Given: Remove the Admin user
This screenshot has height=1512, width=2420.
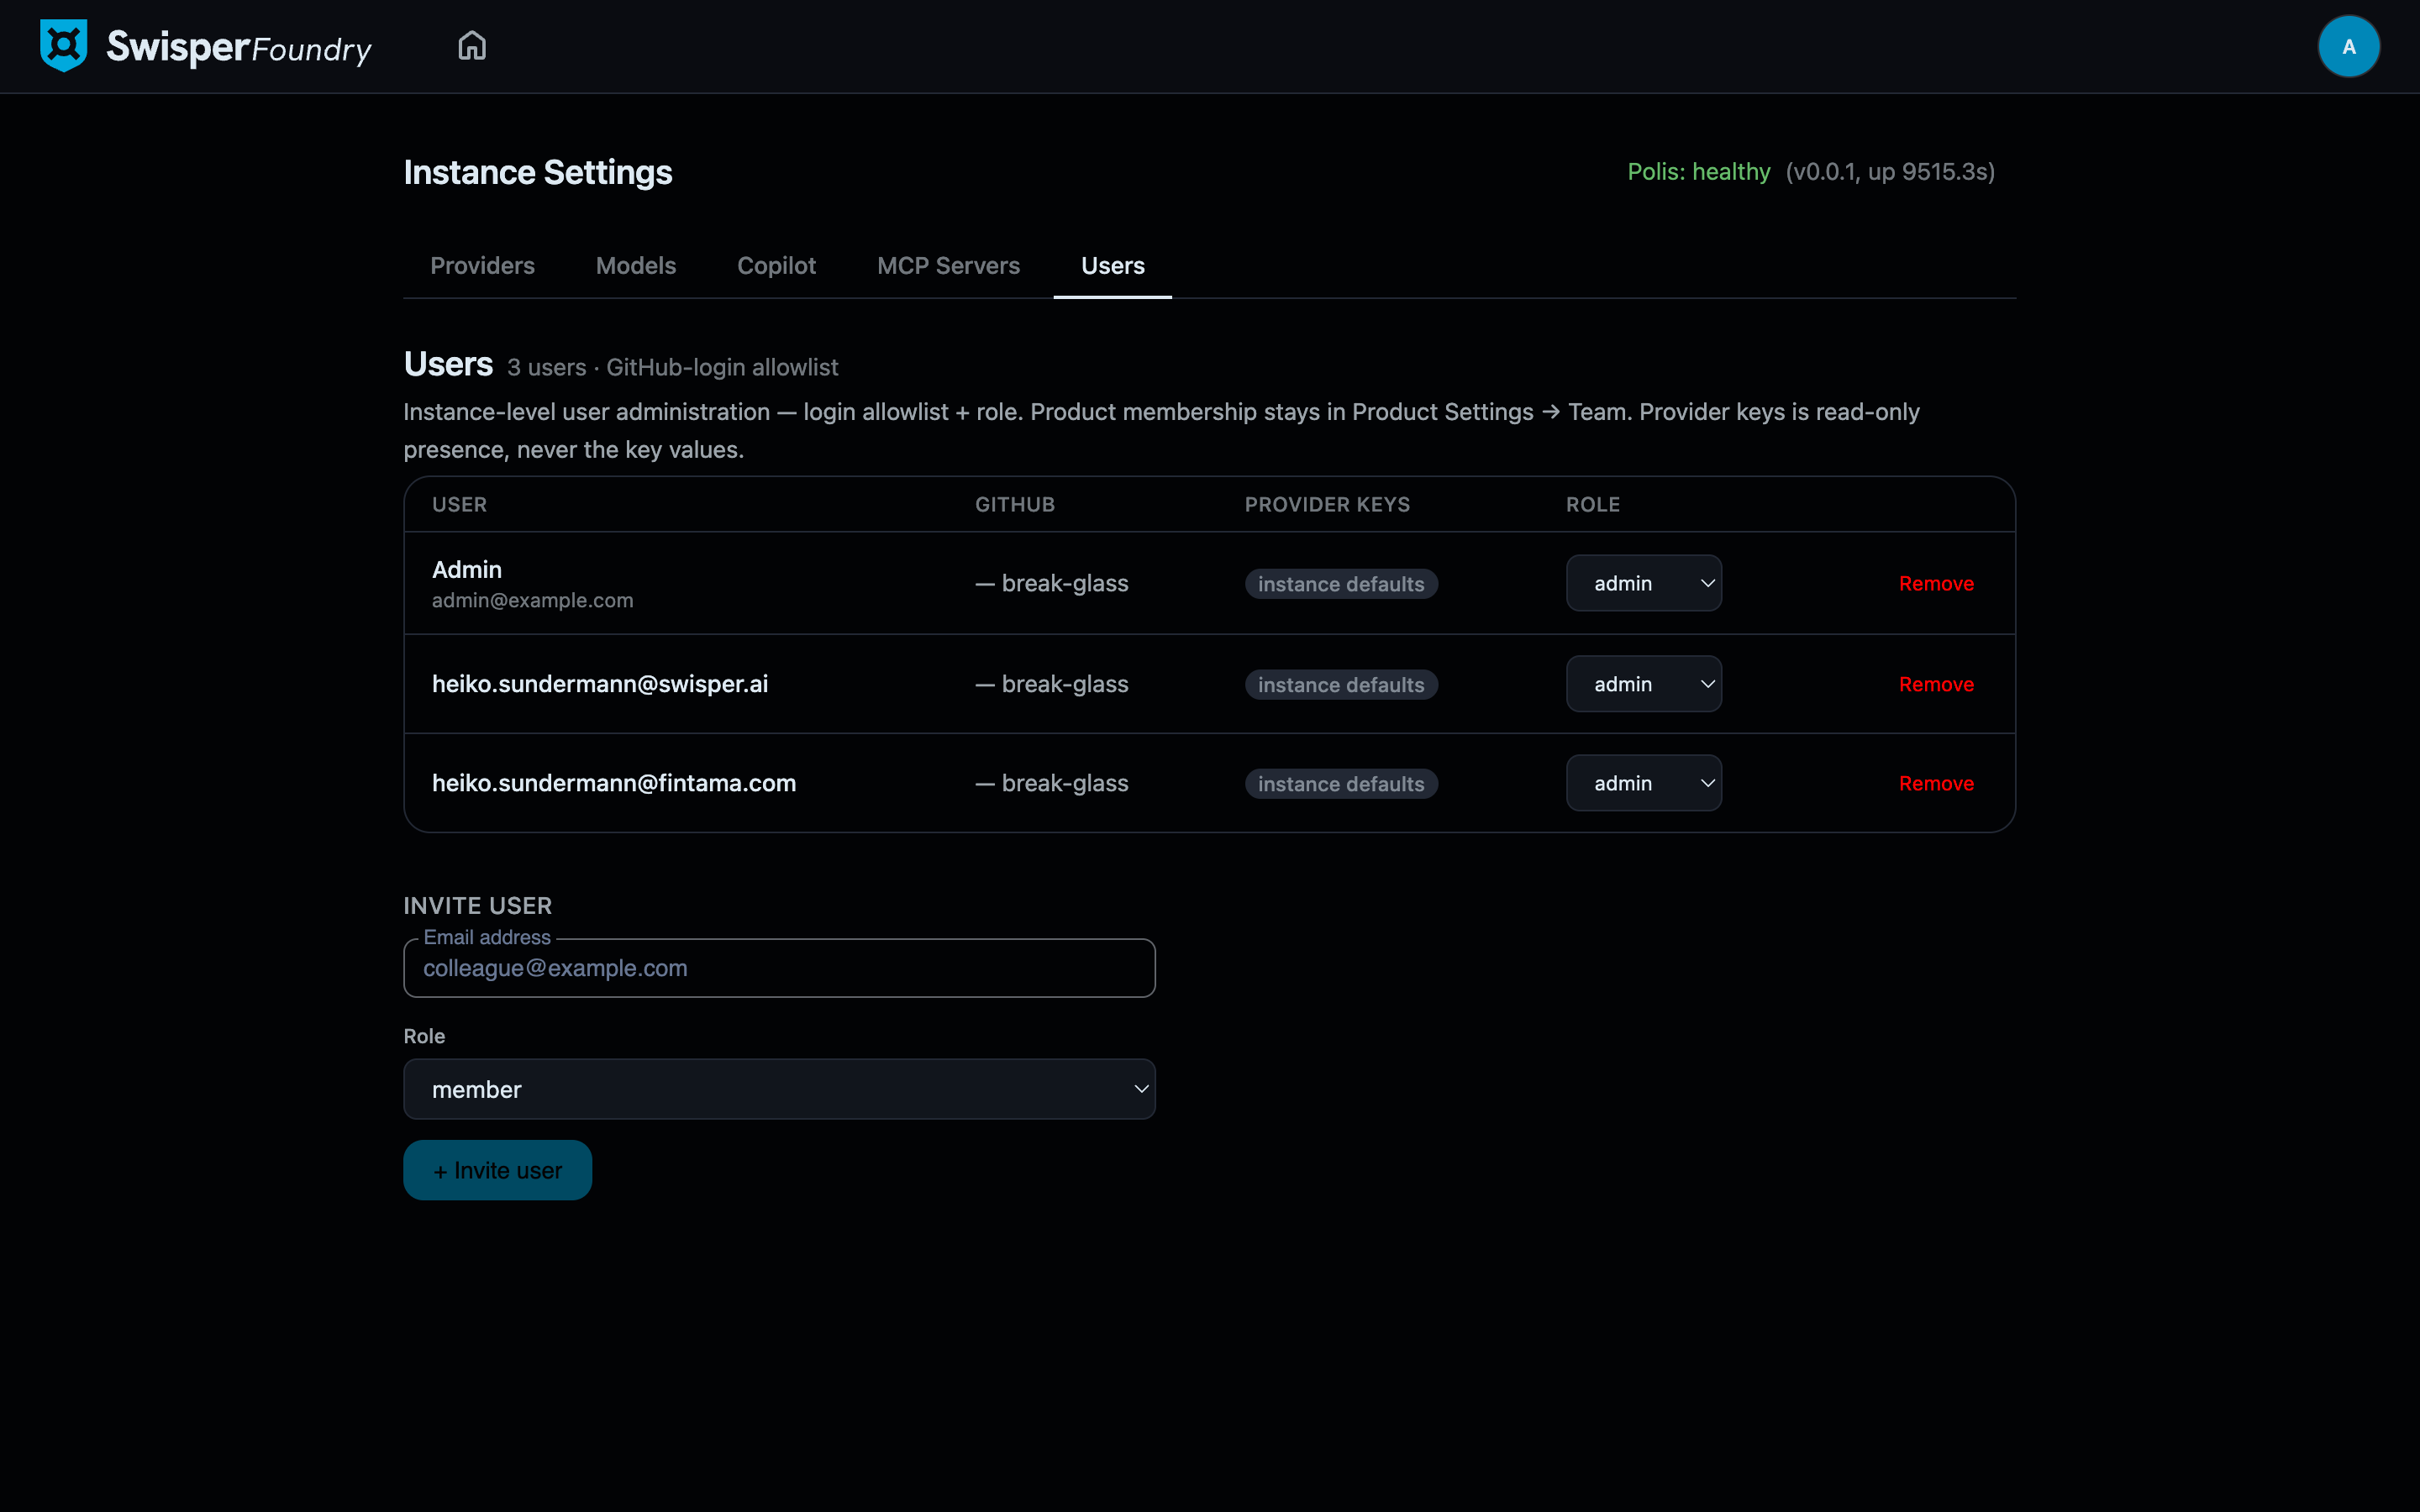Looking at the screenshot, I should point(1936,584).
